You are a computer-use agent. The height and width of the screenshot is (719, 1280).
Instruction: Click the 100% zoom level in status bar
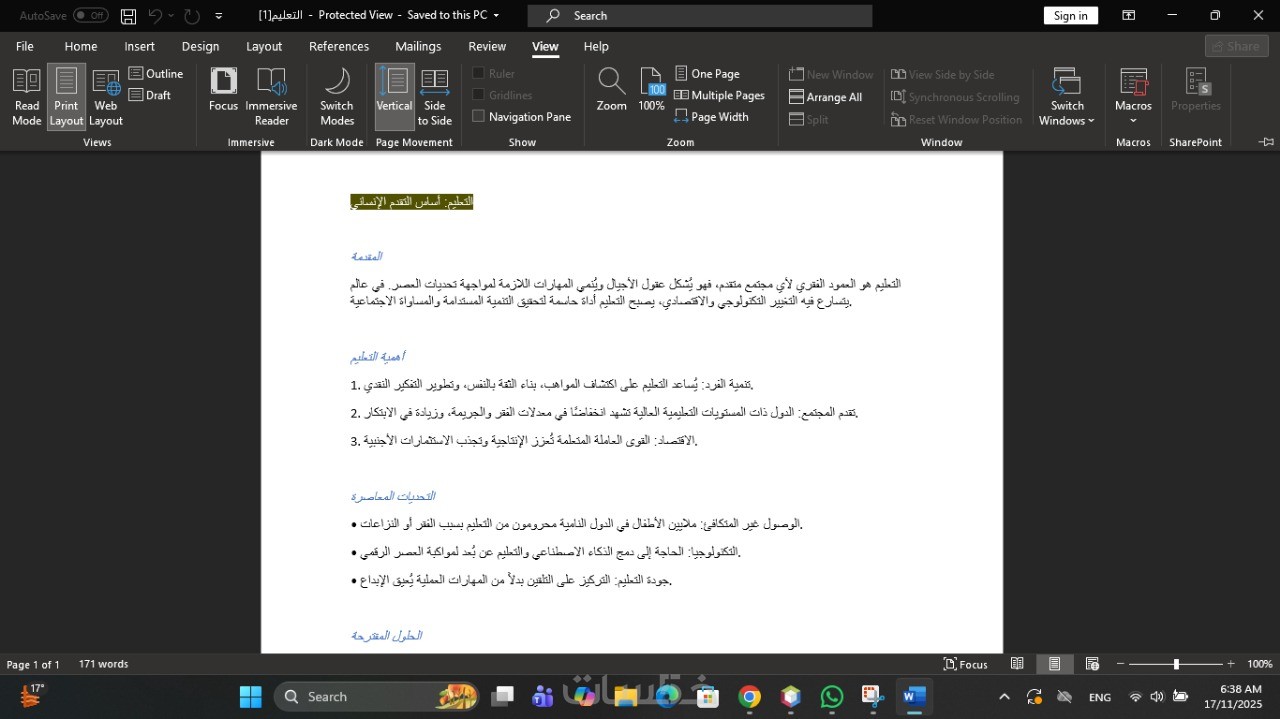(x=1259, y=664)
